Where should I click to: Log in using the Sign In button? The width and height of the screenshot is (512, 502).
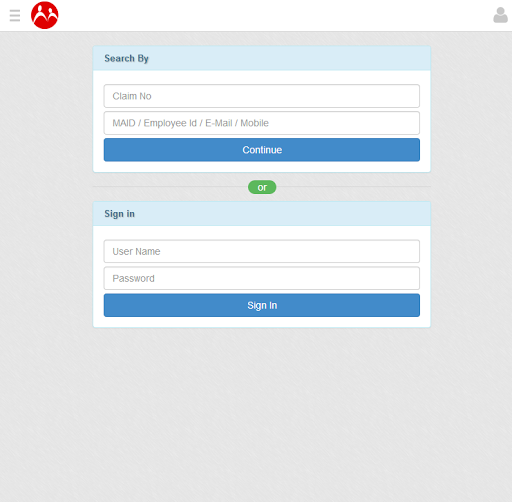click(262, 305)
